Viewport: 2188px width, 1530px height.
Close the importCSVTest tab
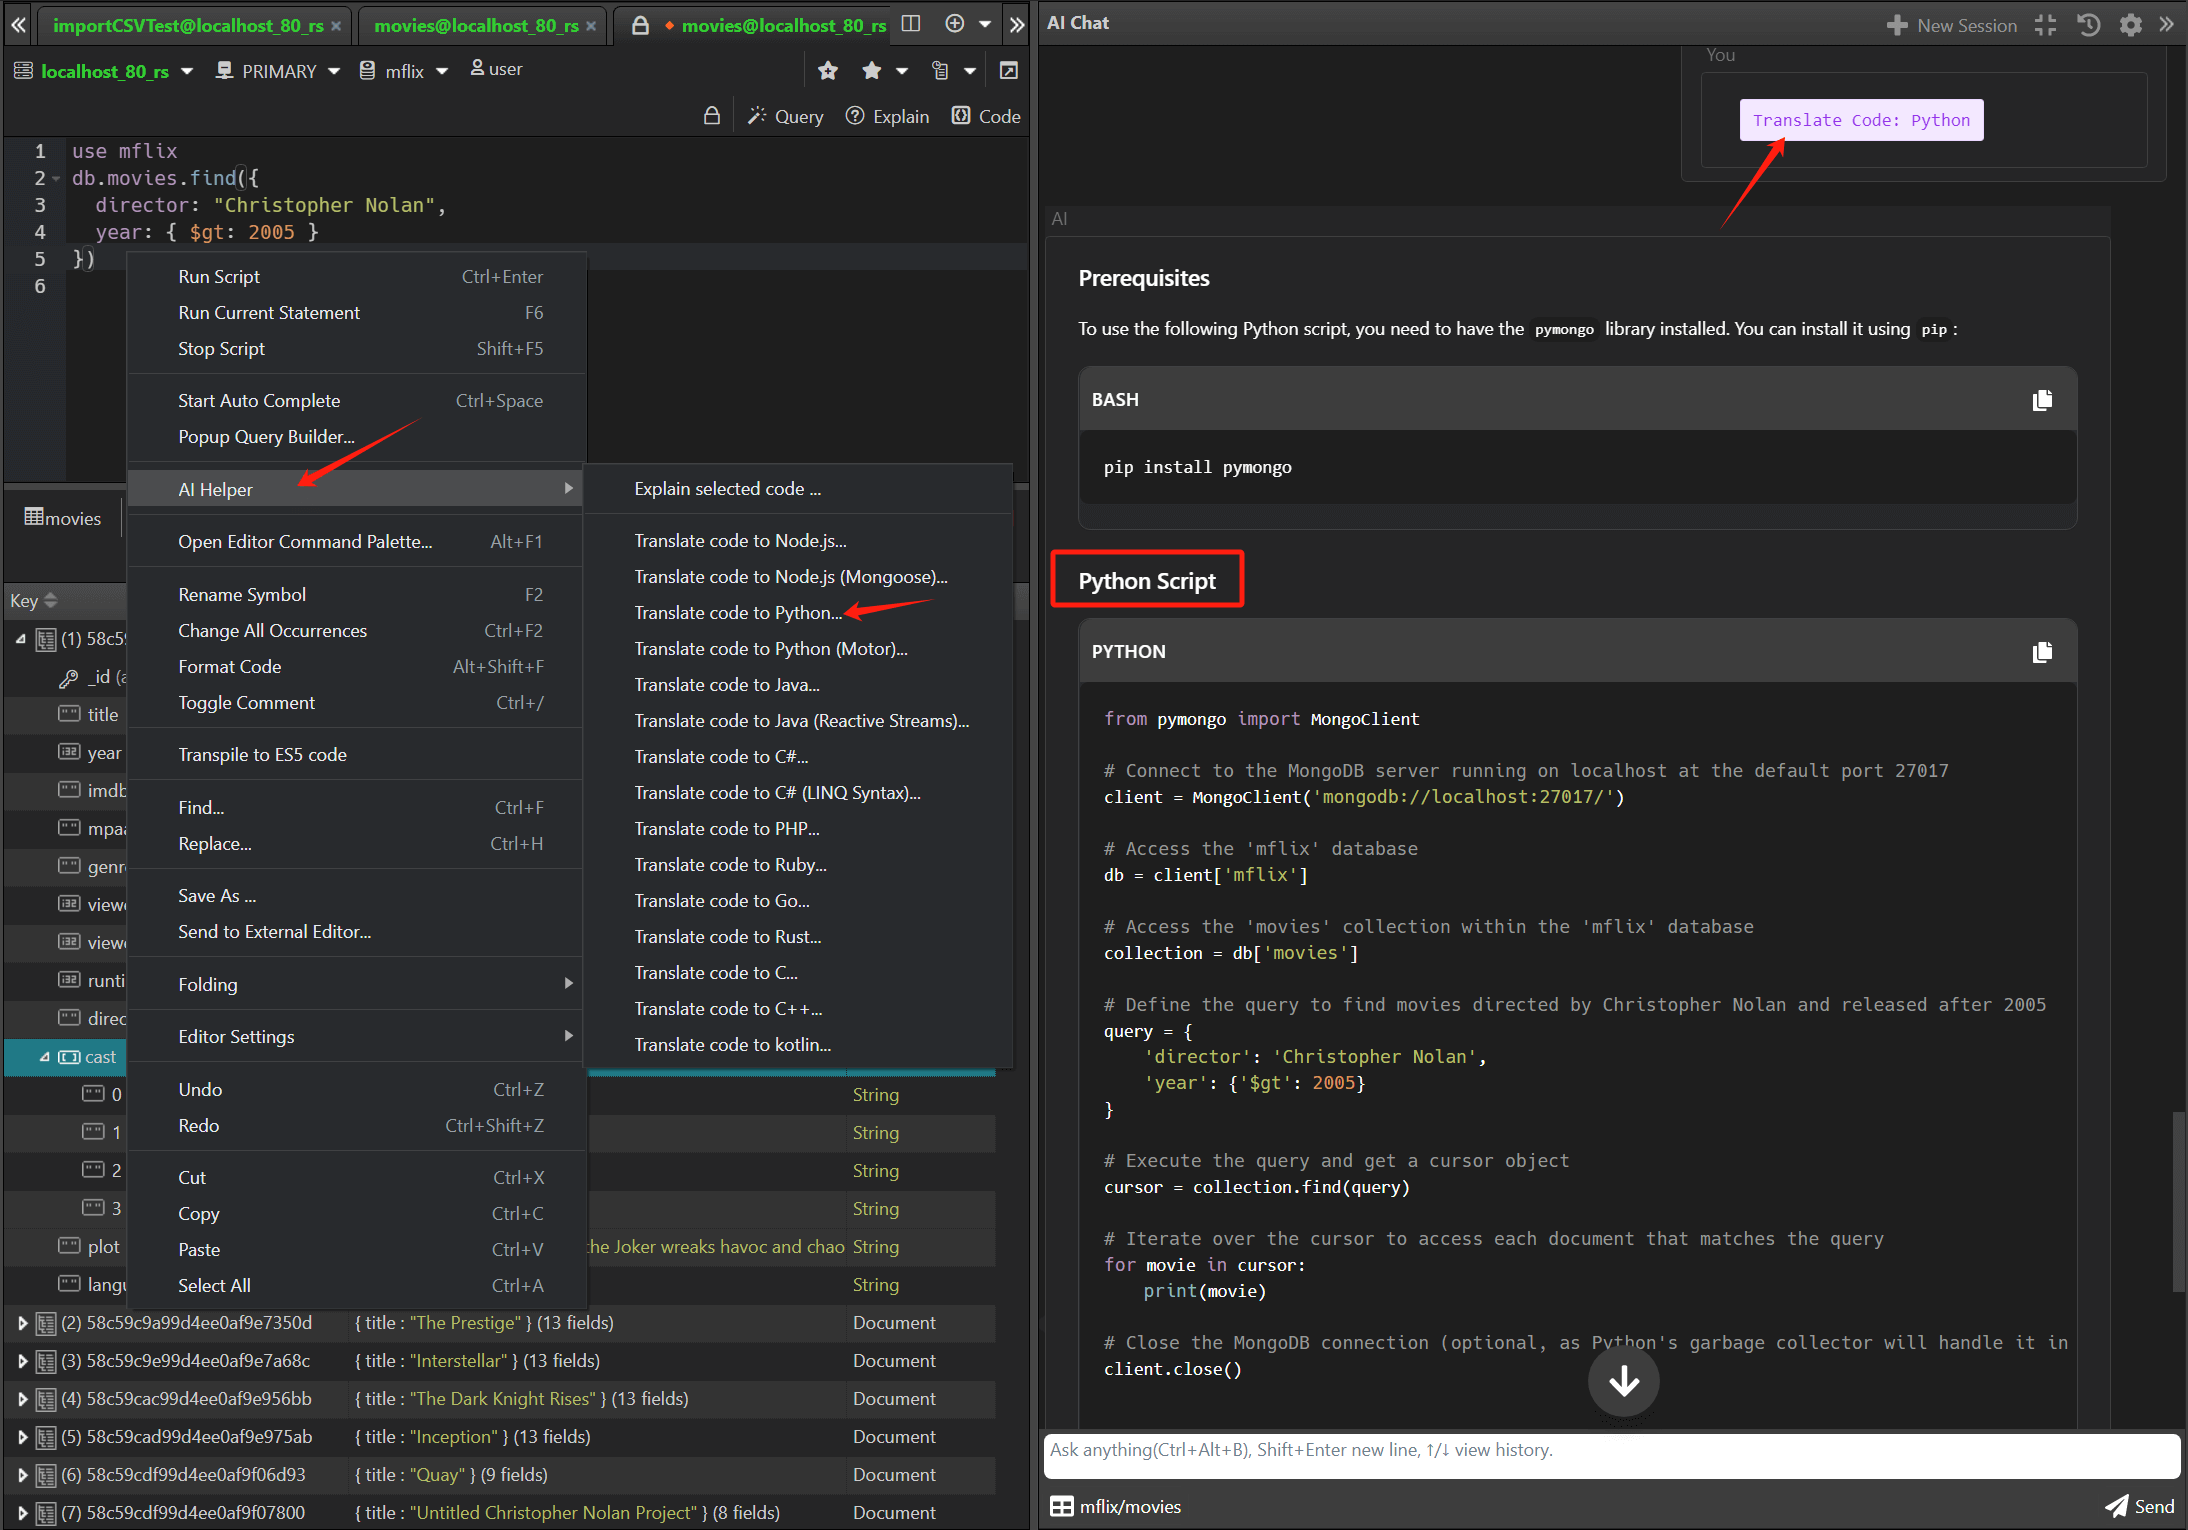coord(336,26)
